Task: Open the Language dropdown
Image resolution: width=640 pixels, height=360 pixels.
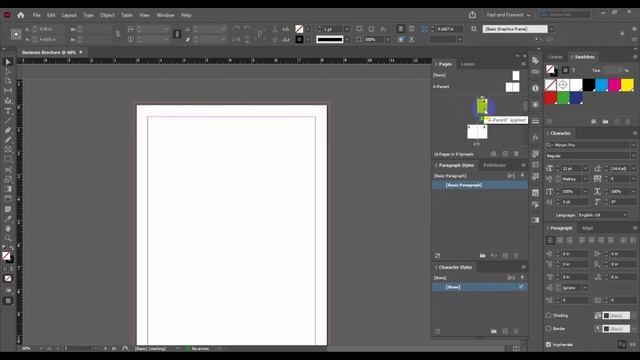Action: point(603,215)
